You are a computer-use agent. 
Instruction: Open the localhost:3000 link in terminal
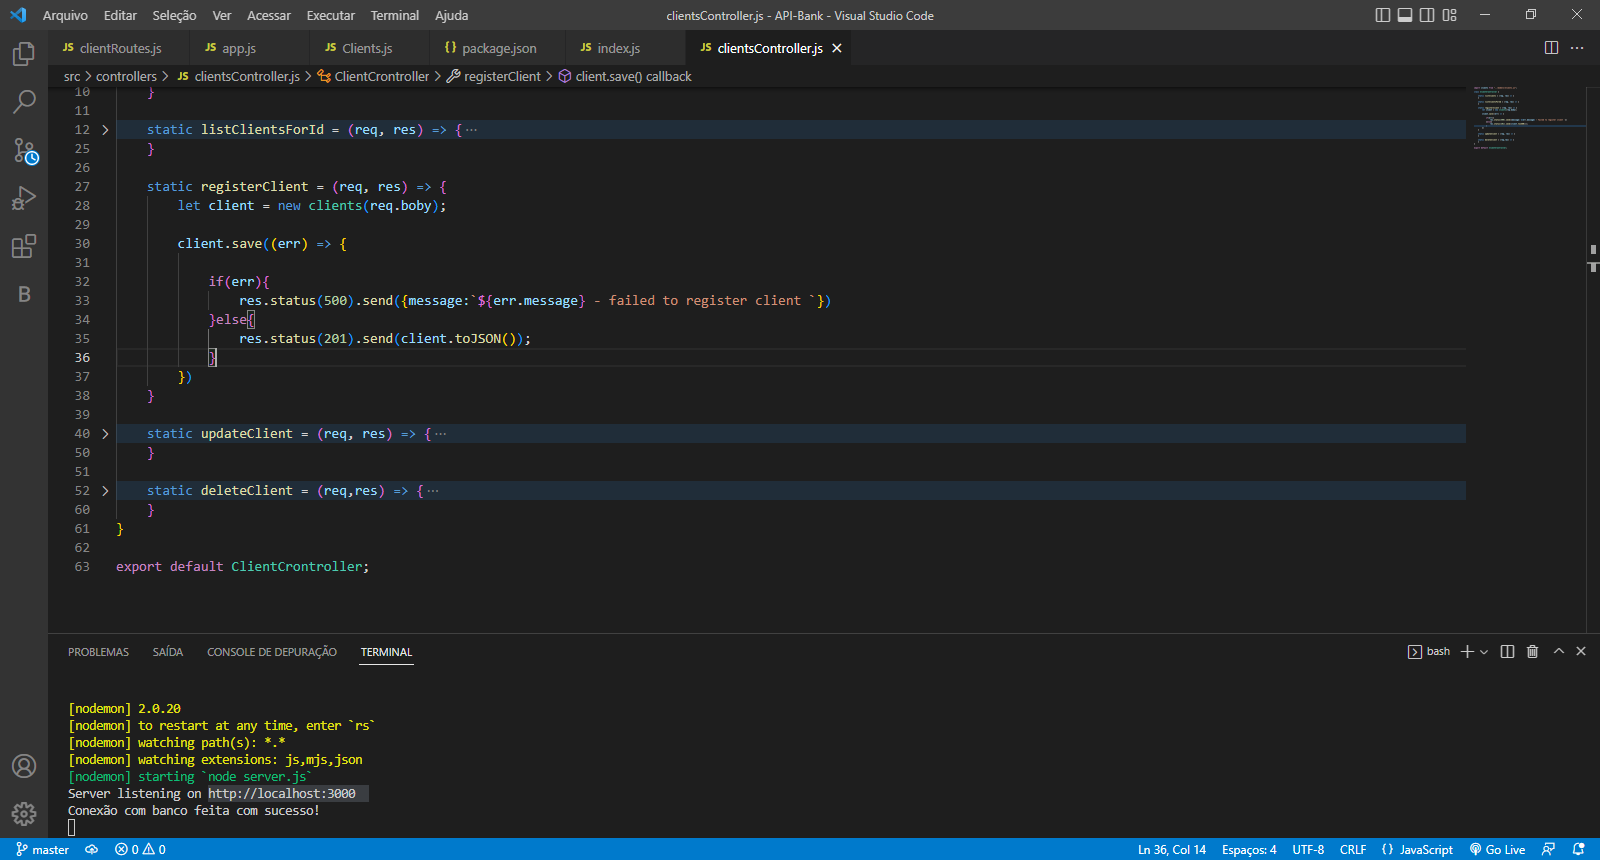[282, 794]
